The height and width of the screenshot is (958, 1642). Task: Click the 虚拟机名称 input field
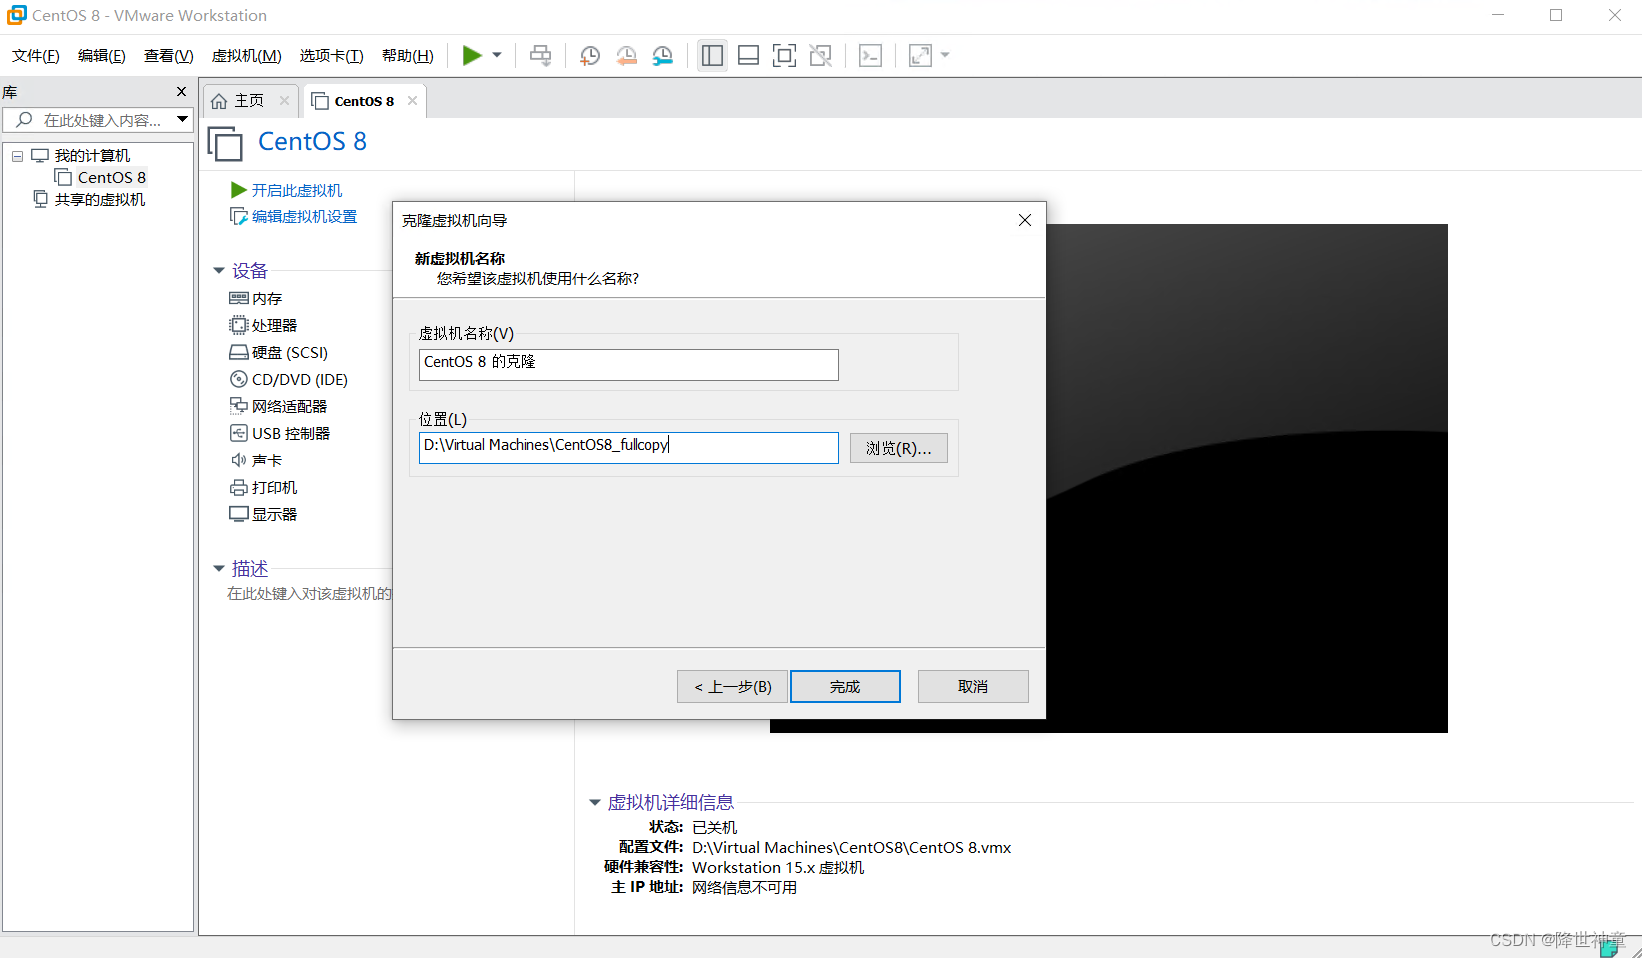coord(628,364)
